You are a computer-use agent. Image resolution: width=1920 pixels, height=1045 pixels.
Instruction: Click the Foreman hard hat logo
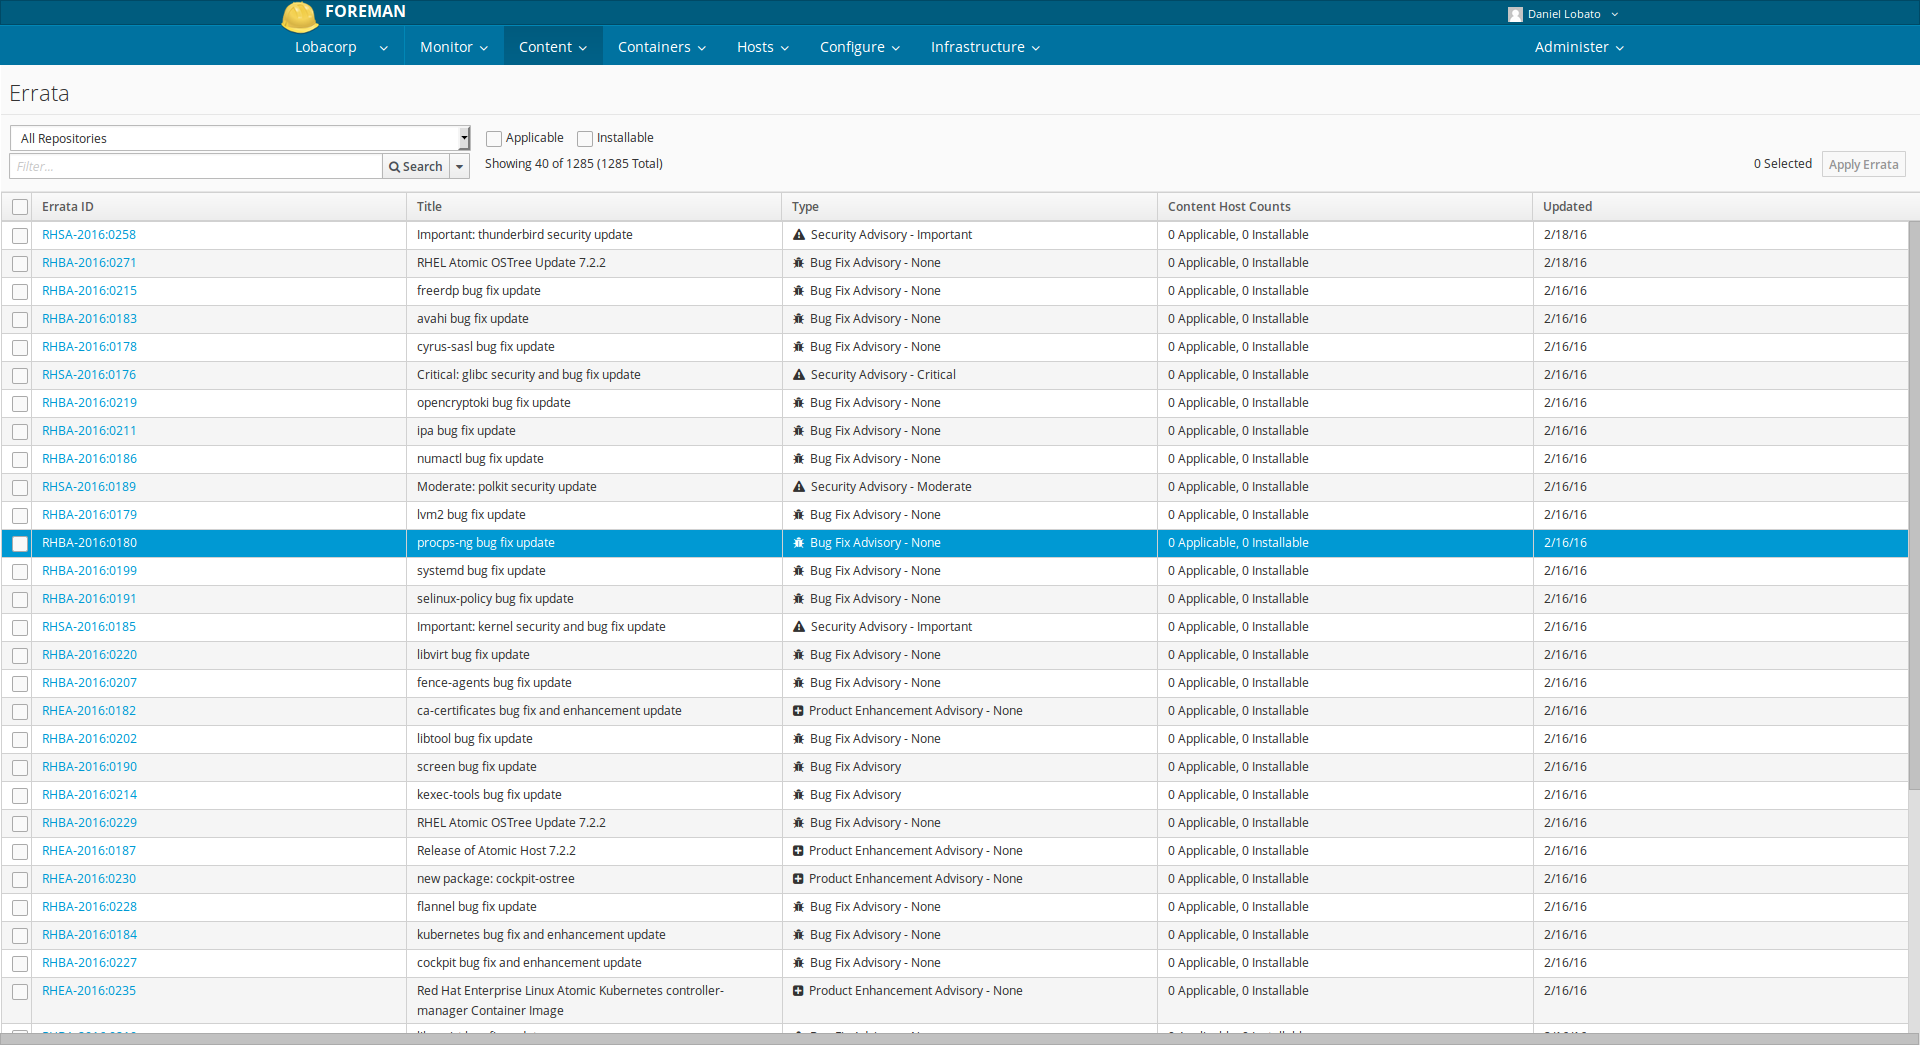tap(299, 16)
